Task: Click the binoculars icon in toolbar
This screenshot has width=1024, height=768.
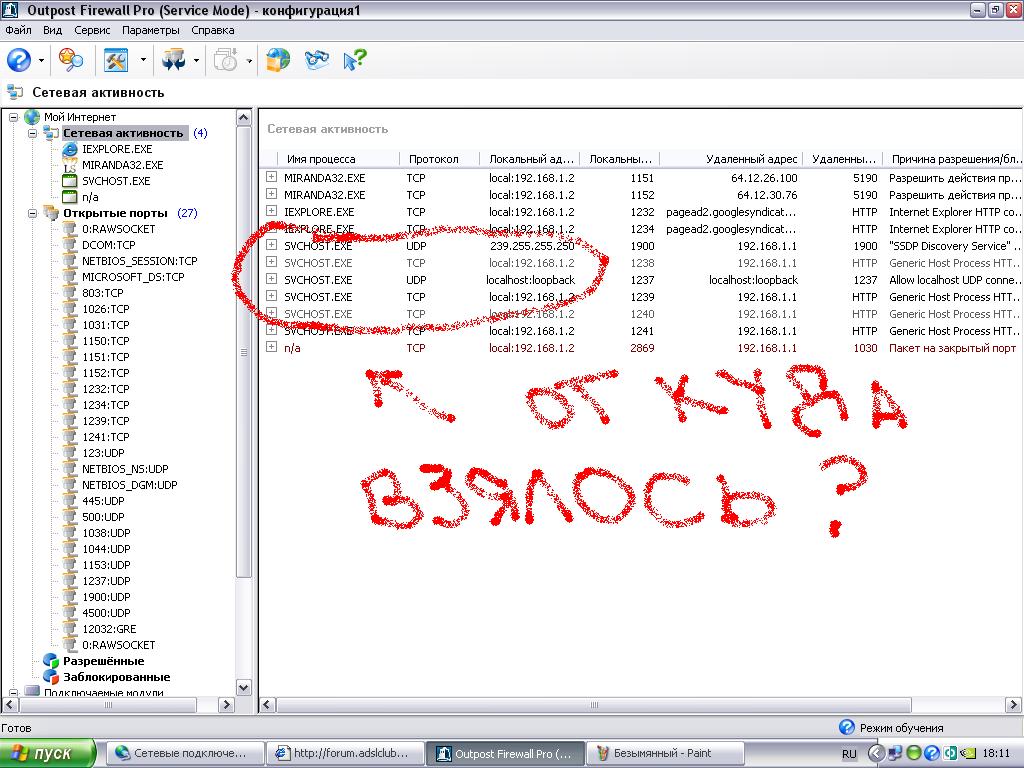Action: (x=317, y=60)
